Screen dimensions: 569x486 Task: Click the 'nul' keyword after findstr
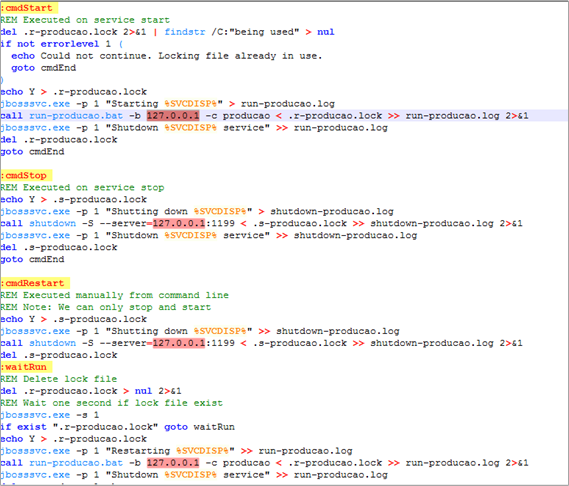[326, 32]
